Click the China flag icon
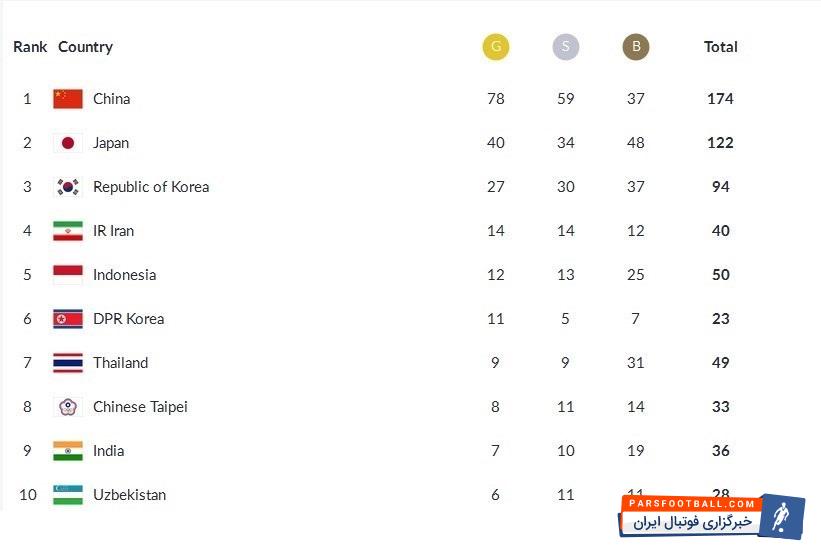 tap(68, 99)
